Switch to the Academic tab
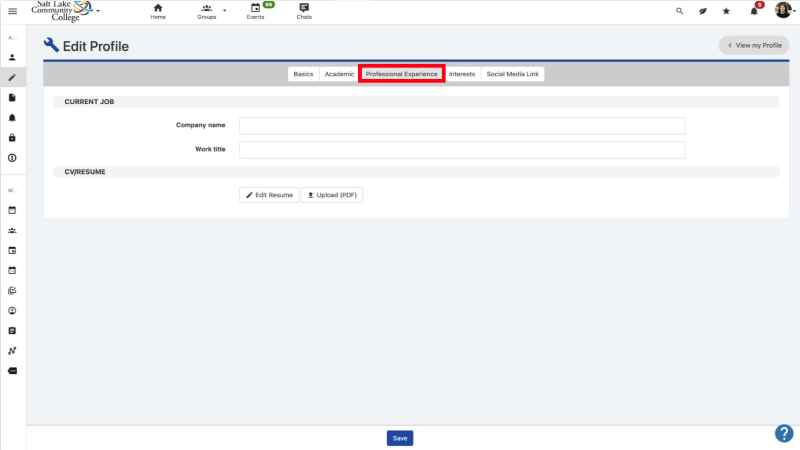 click(x=339, y=74)
